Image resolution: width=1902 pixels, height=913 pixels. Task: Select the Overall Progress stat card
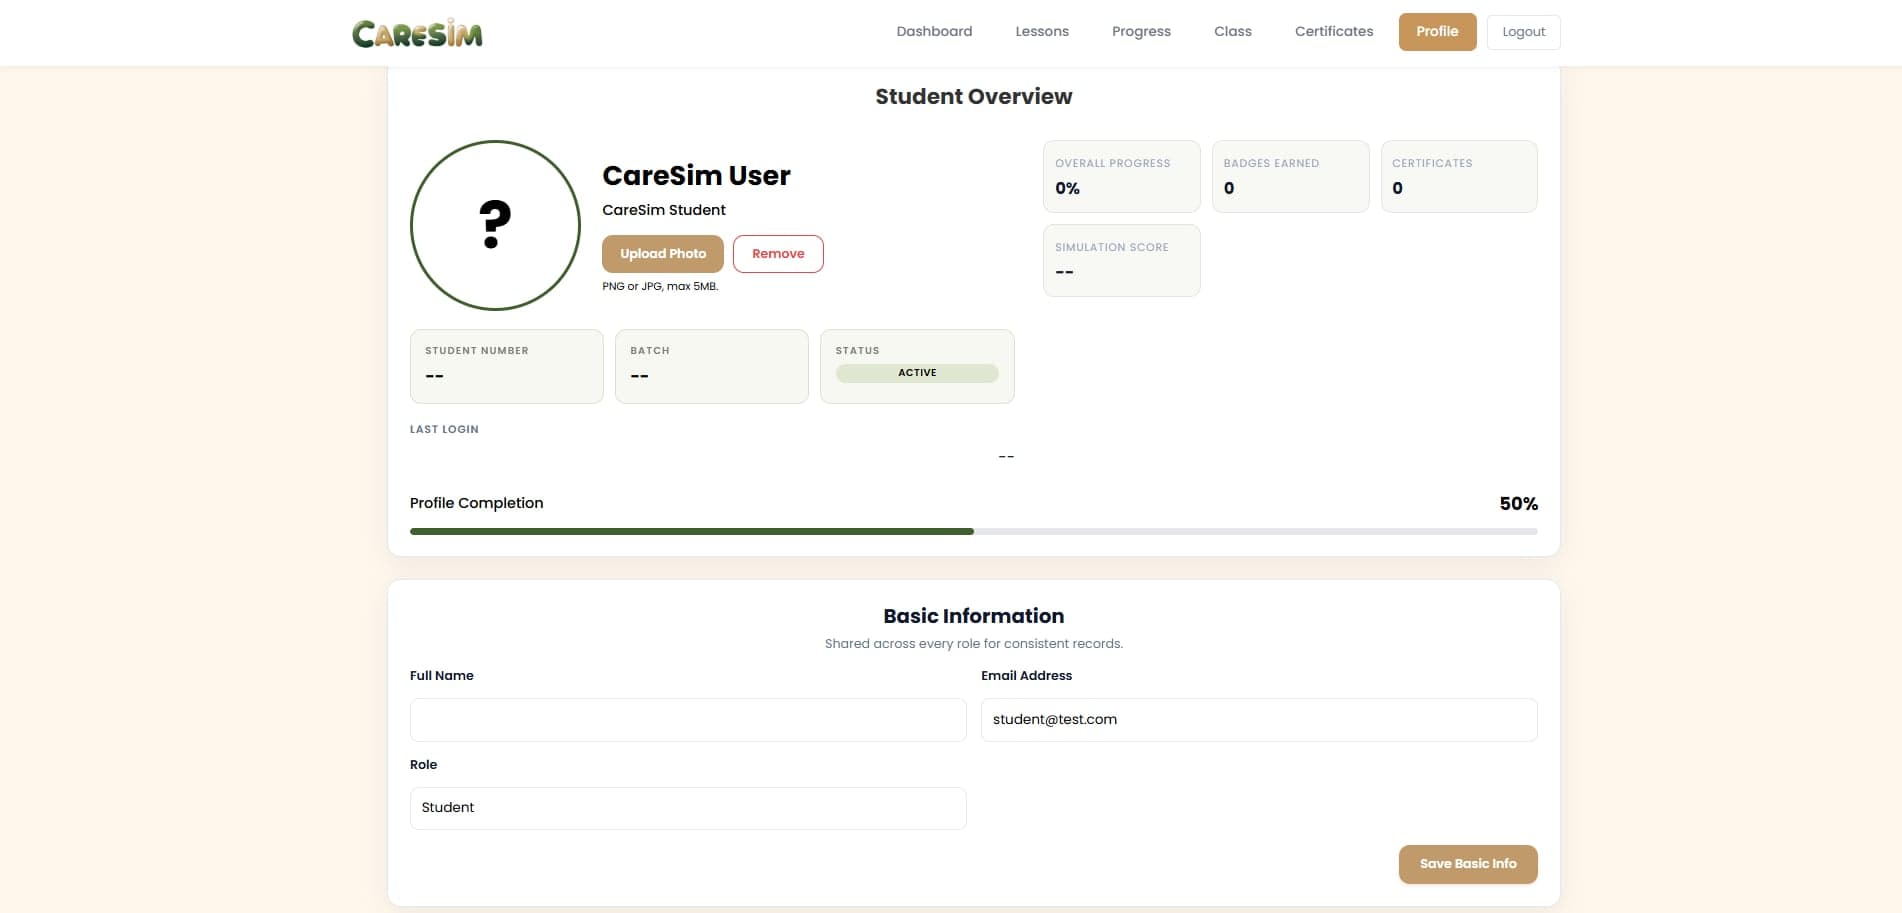1121,176
